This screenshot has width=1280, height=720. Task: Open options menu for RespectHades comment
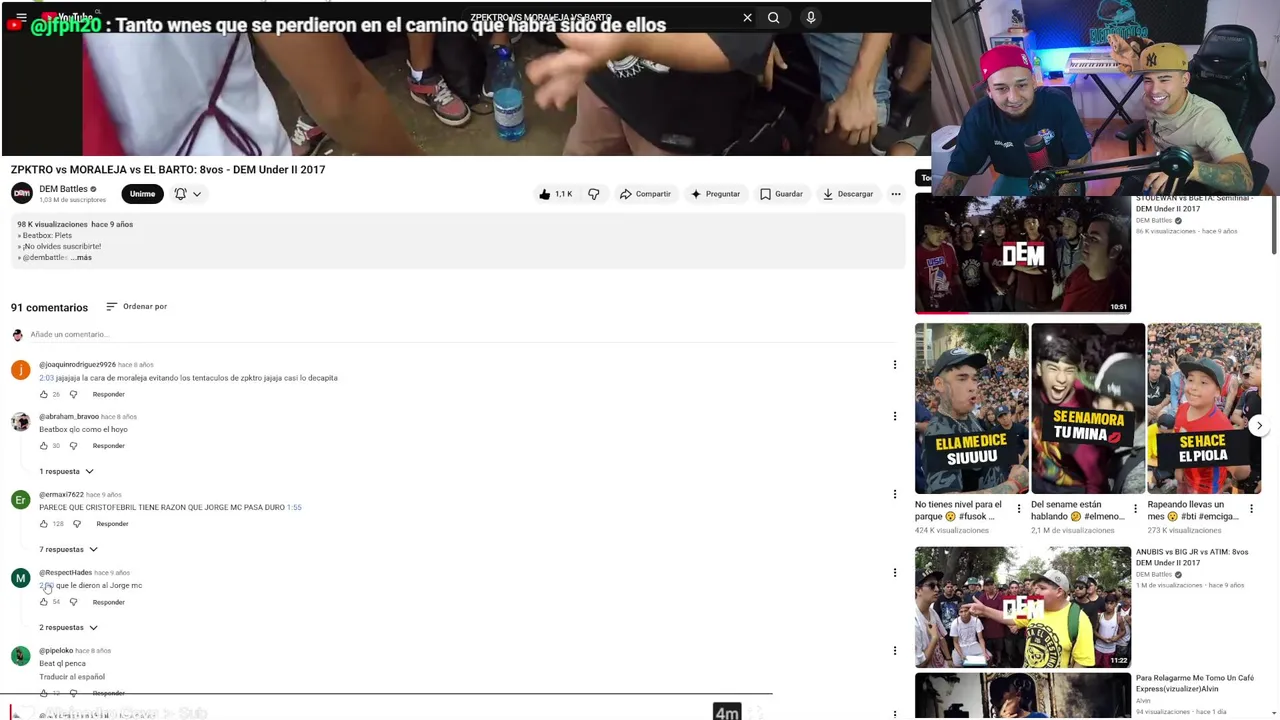[x=895, y=573]
